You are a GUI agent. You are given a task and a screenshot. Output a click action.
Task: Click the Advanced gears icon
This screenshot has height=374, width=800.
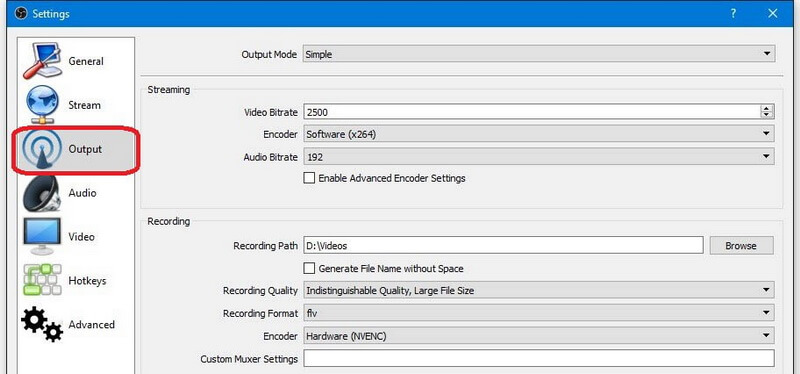pos(42,323)
